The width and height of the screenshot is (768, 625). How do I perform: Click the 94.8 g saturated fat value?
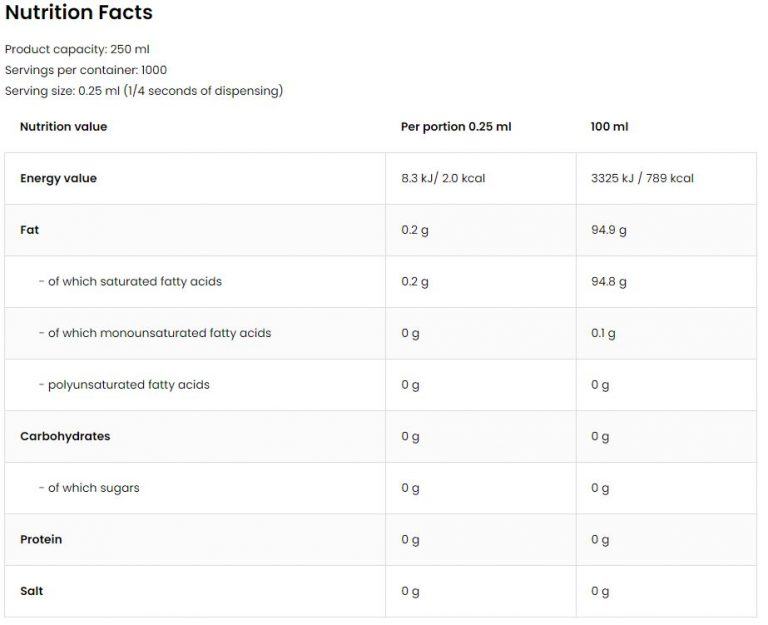pos(609,282)
